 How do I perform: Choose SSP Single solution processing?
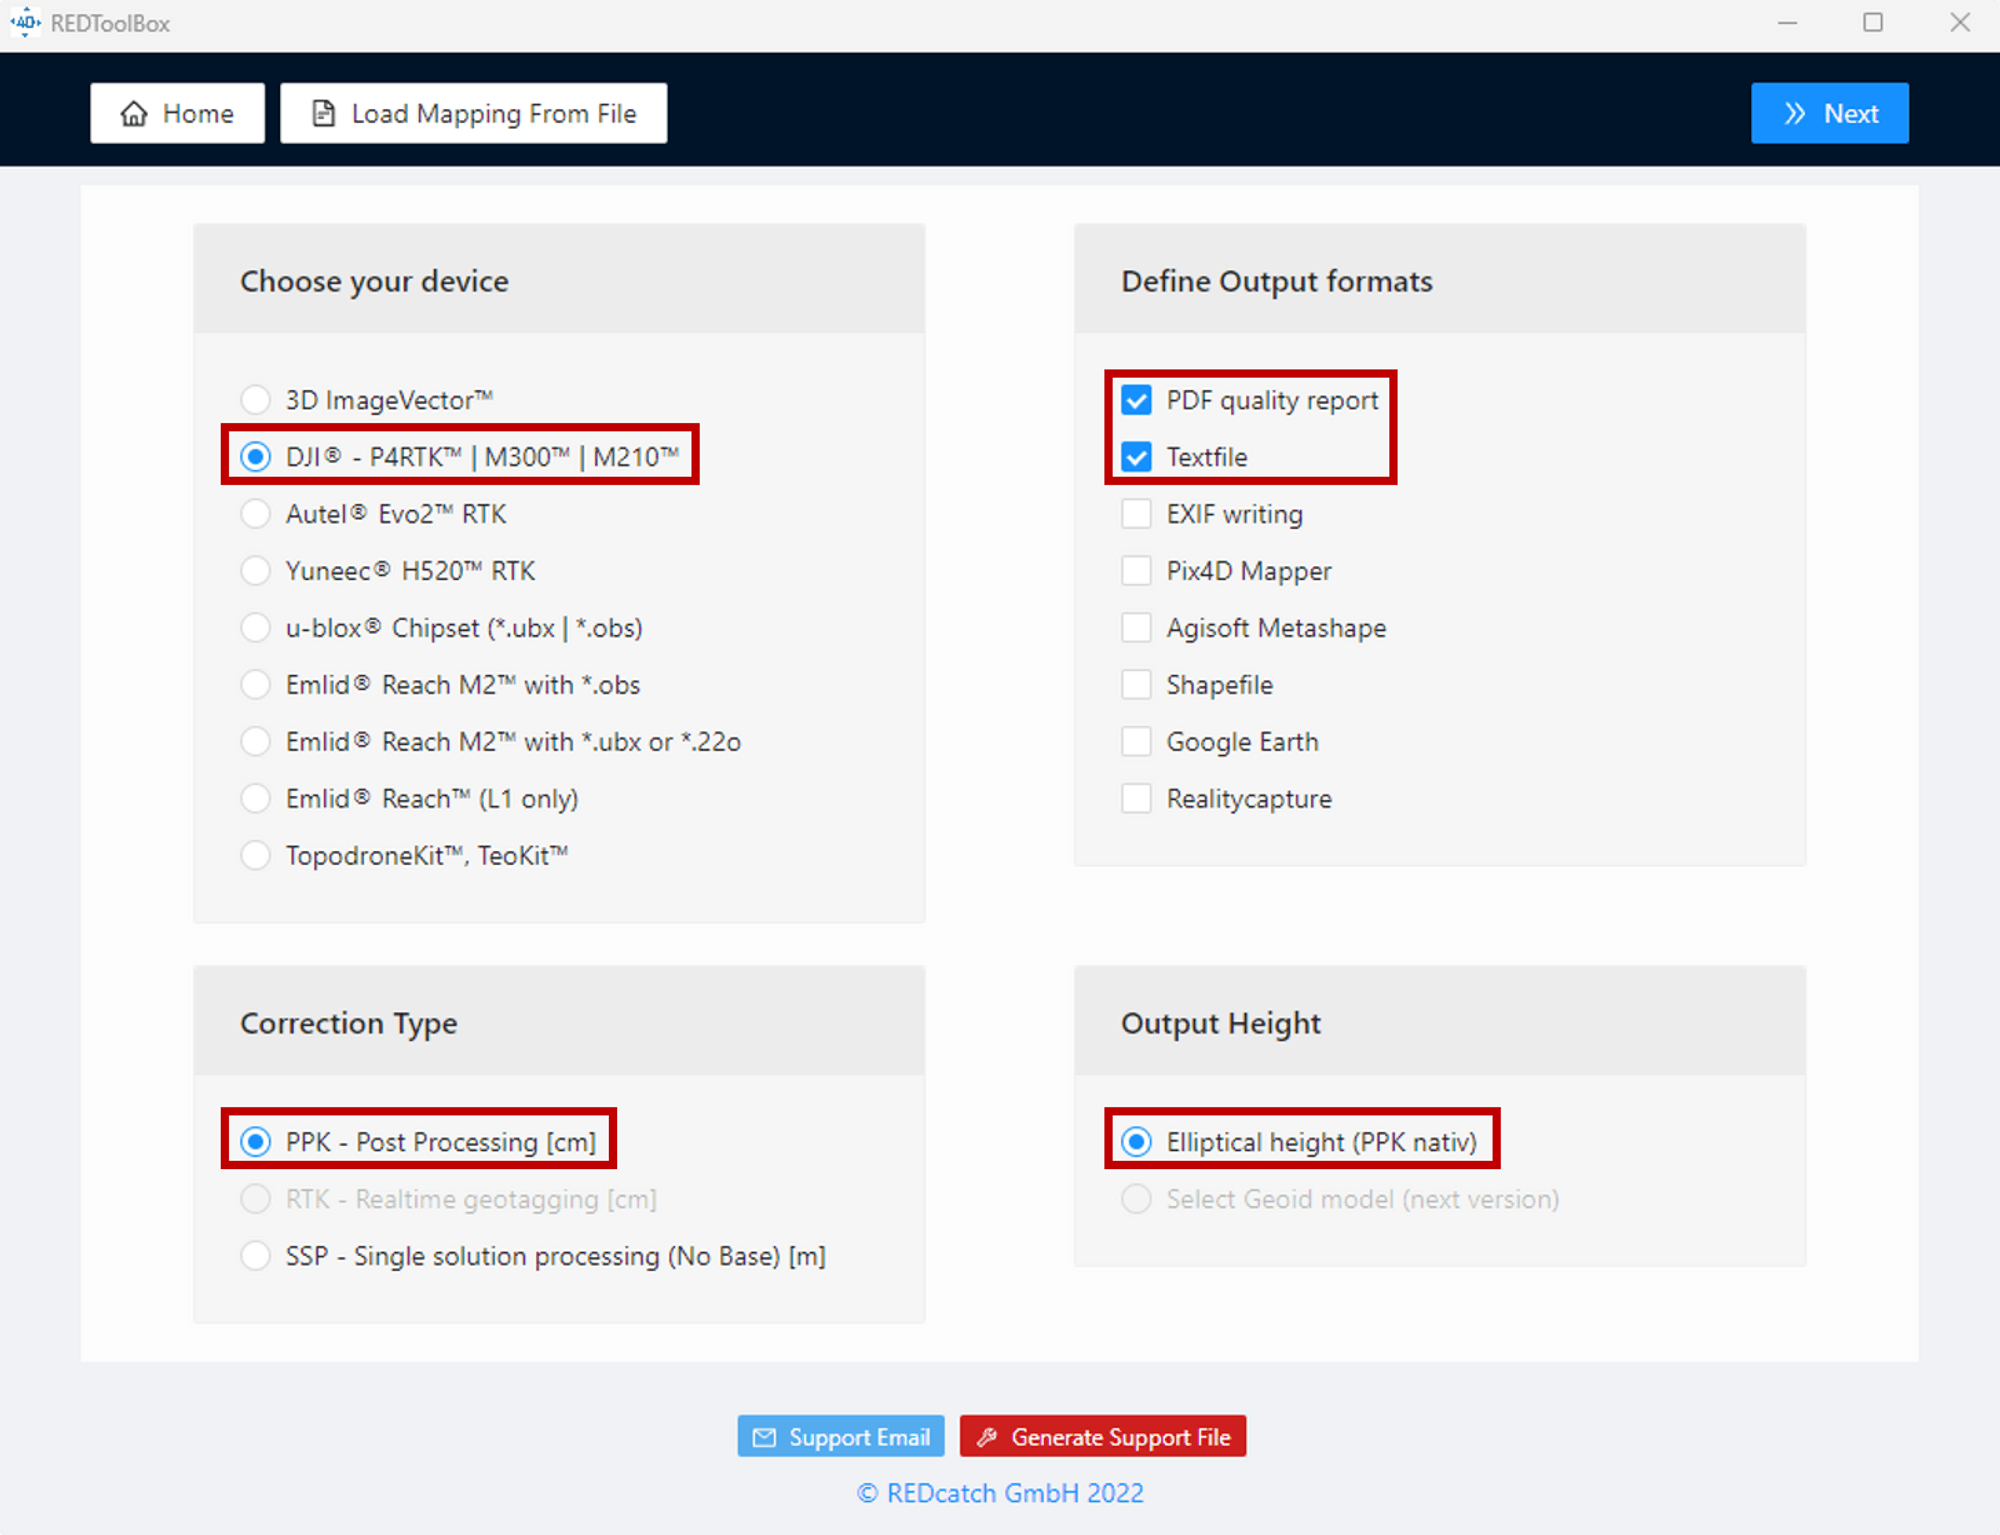pos(255,1256)
